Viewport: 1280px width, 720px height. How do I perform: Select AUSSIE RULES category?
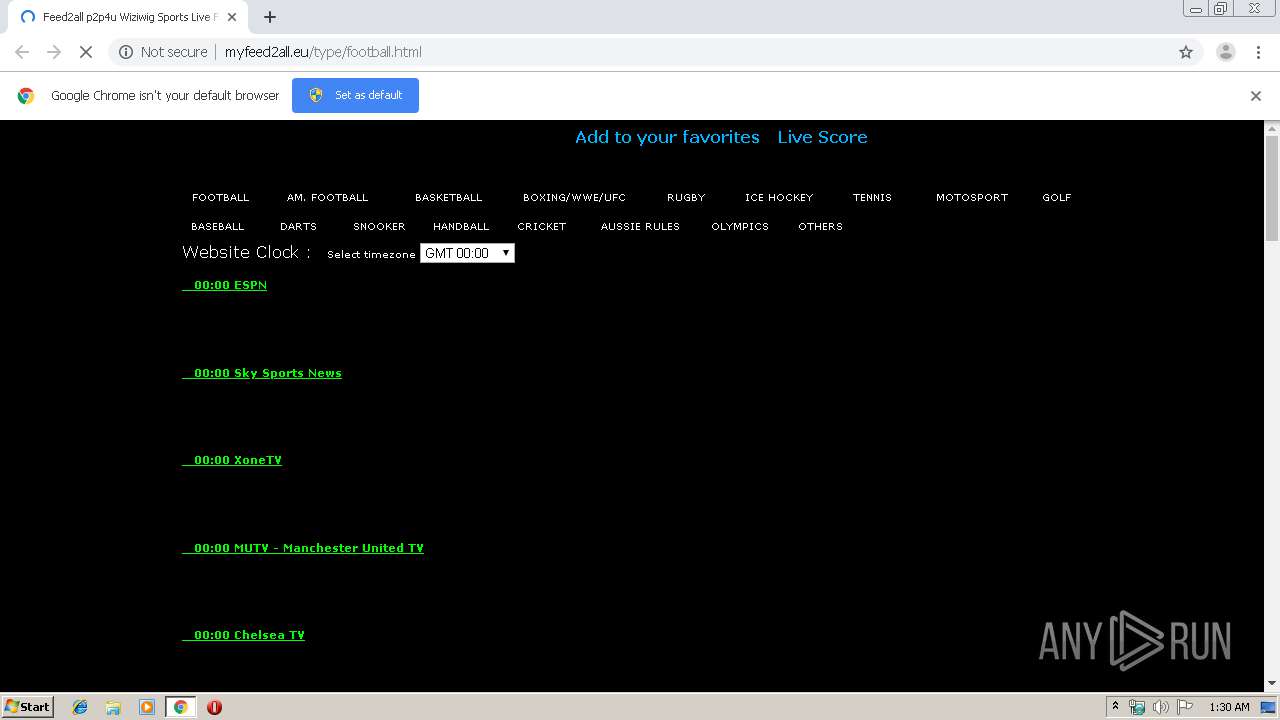(640, 226)
